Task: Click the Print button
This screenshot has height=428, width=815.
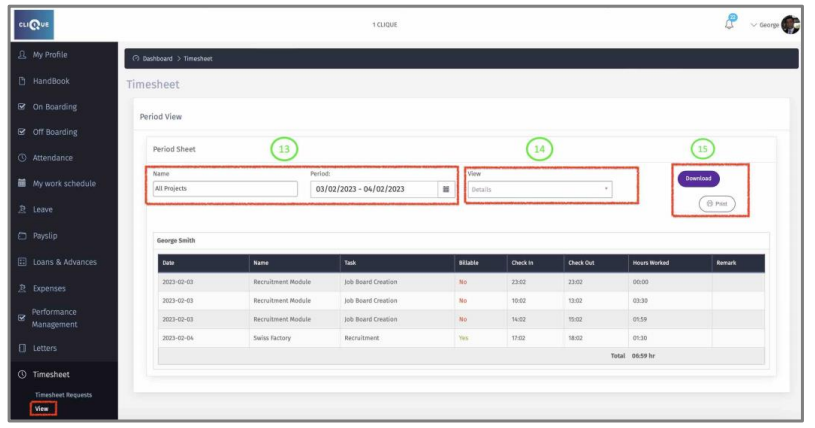Action: coord(716,203)
